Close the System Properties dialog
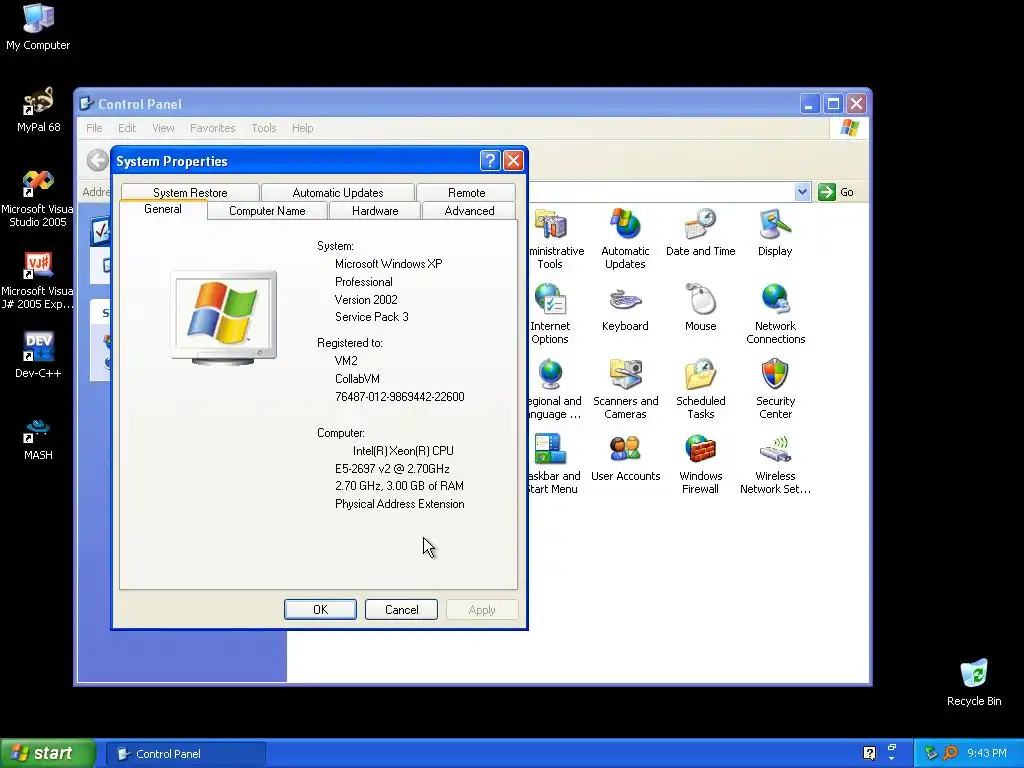This screenshot has width=1024, height=768. coord(513,161)
